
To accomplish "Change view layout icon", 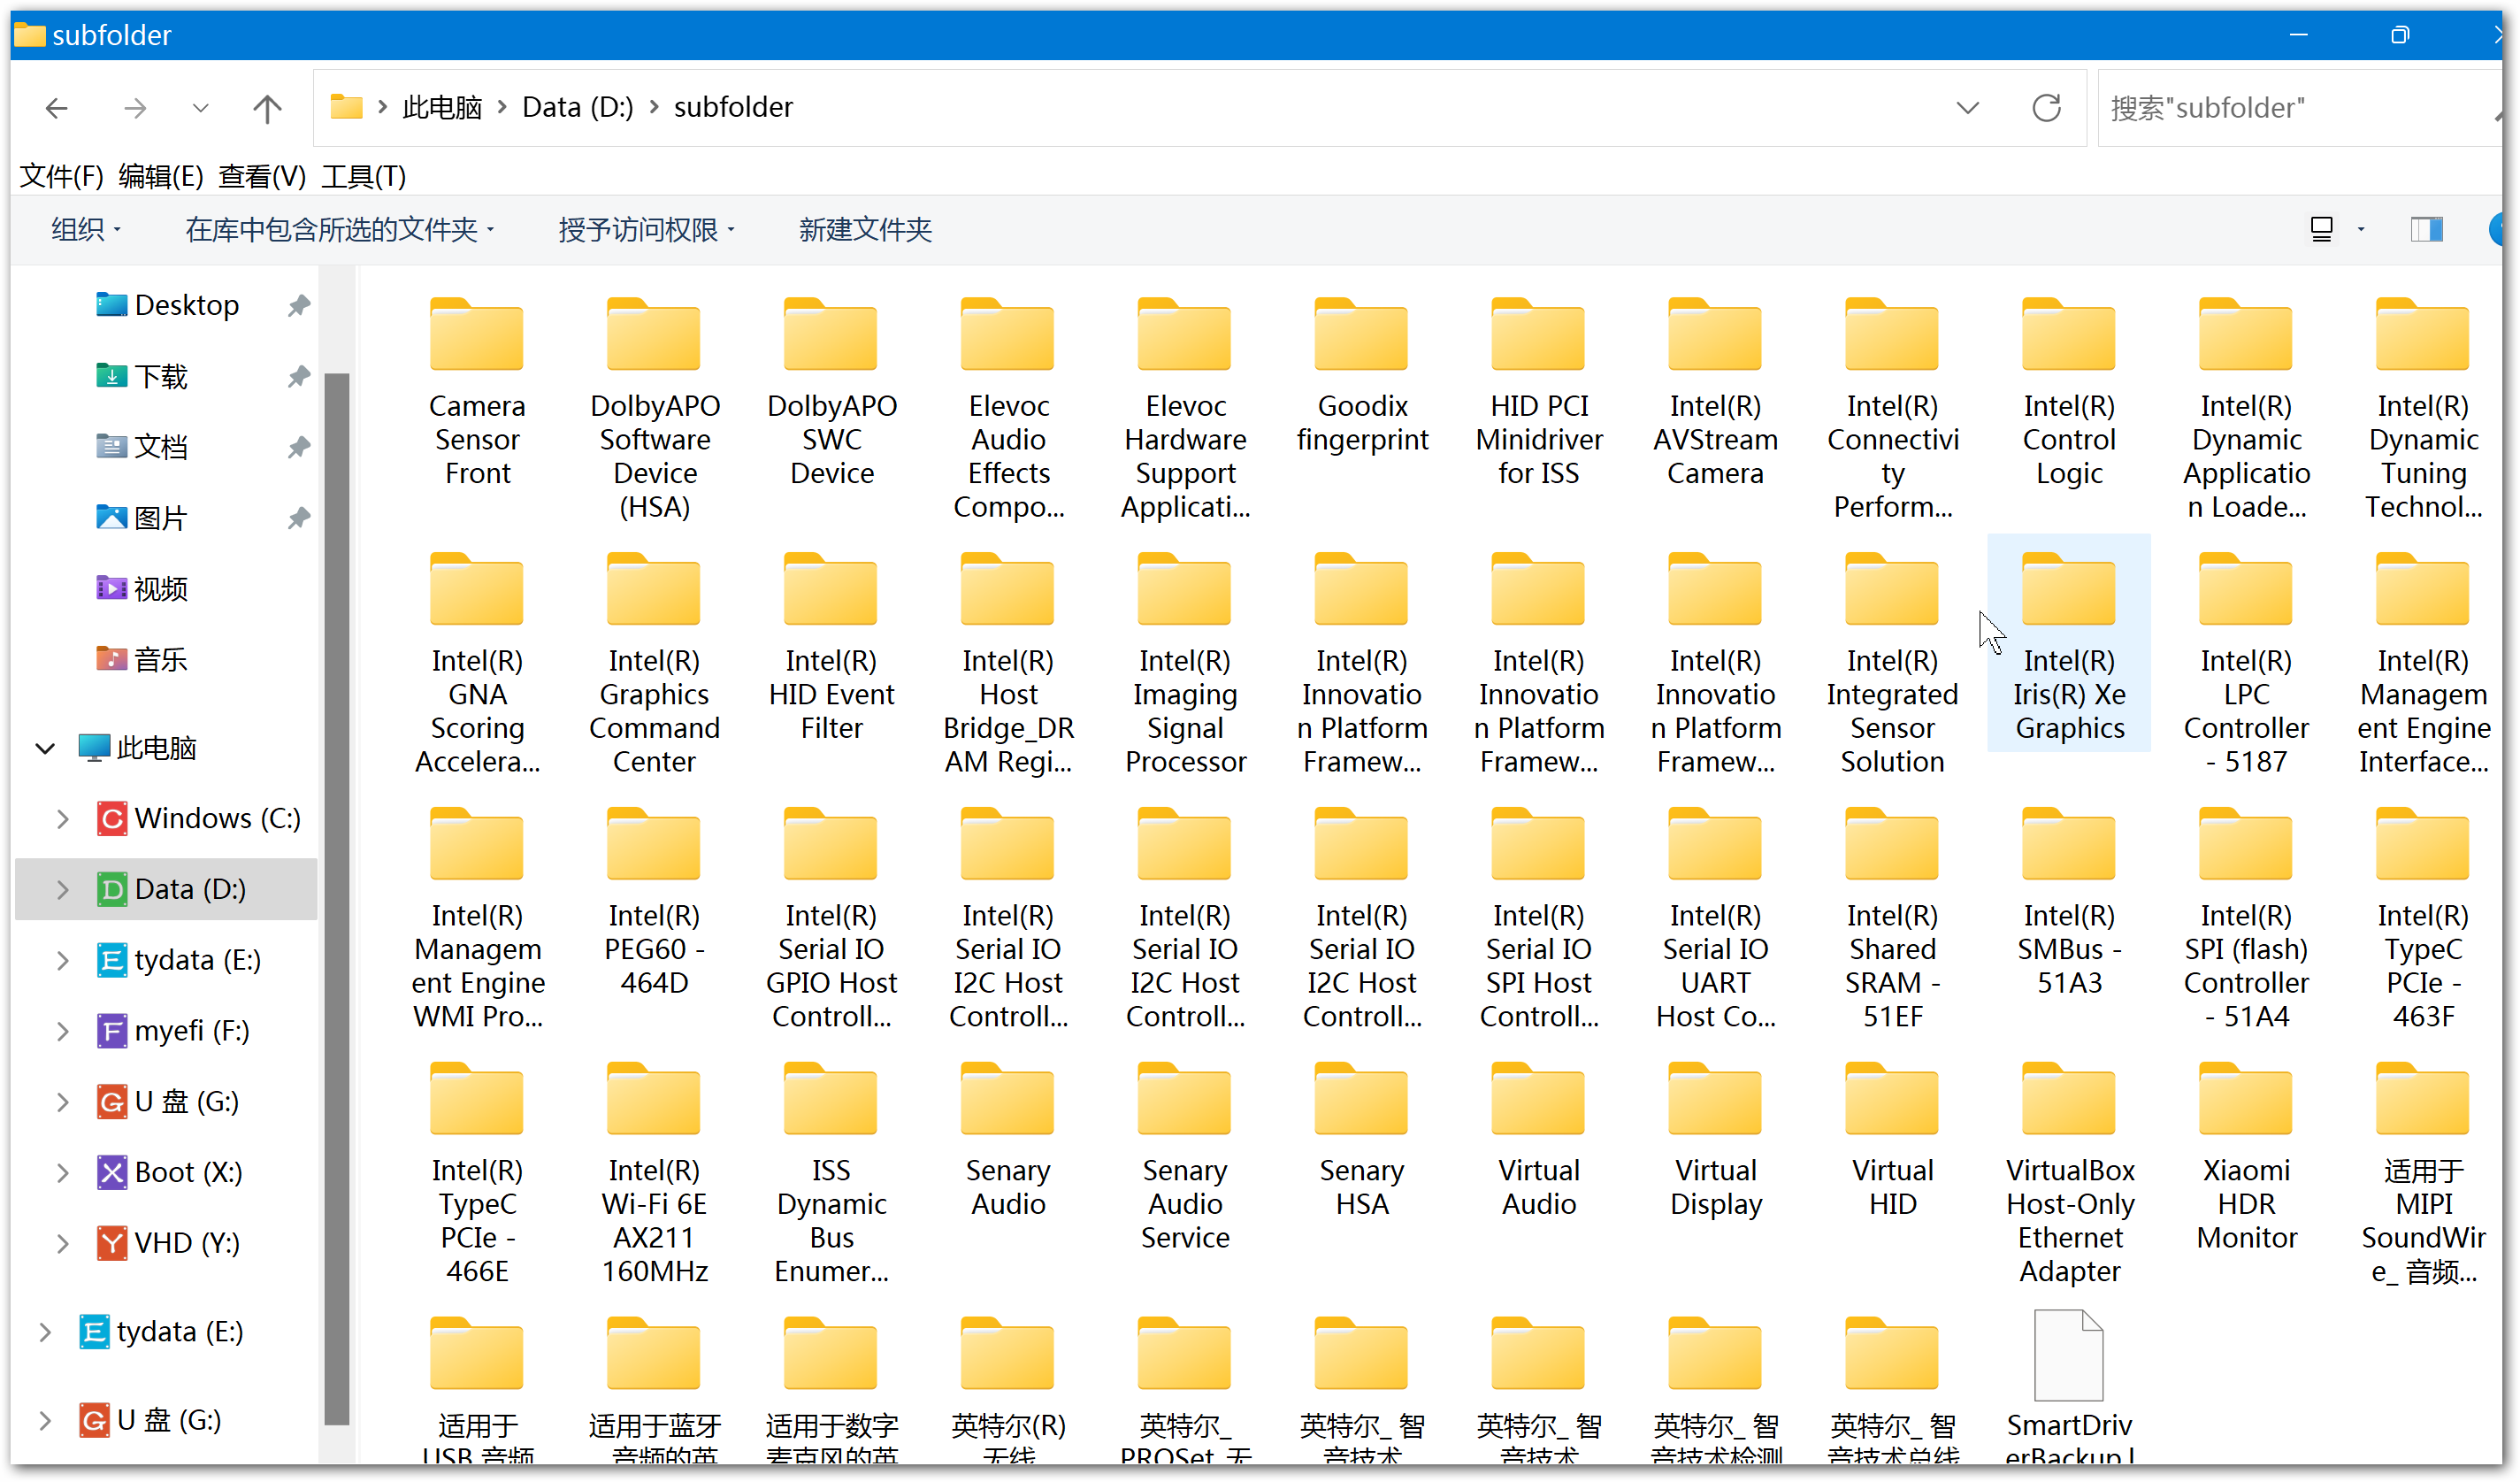I will coord(2321,230).
